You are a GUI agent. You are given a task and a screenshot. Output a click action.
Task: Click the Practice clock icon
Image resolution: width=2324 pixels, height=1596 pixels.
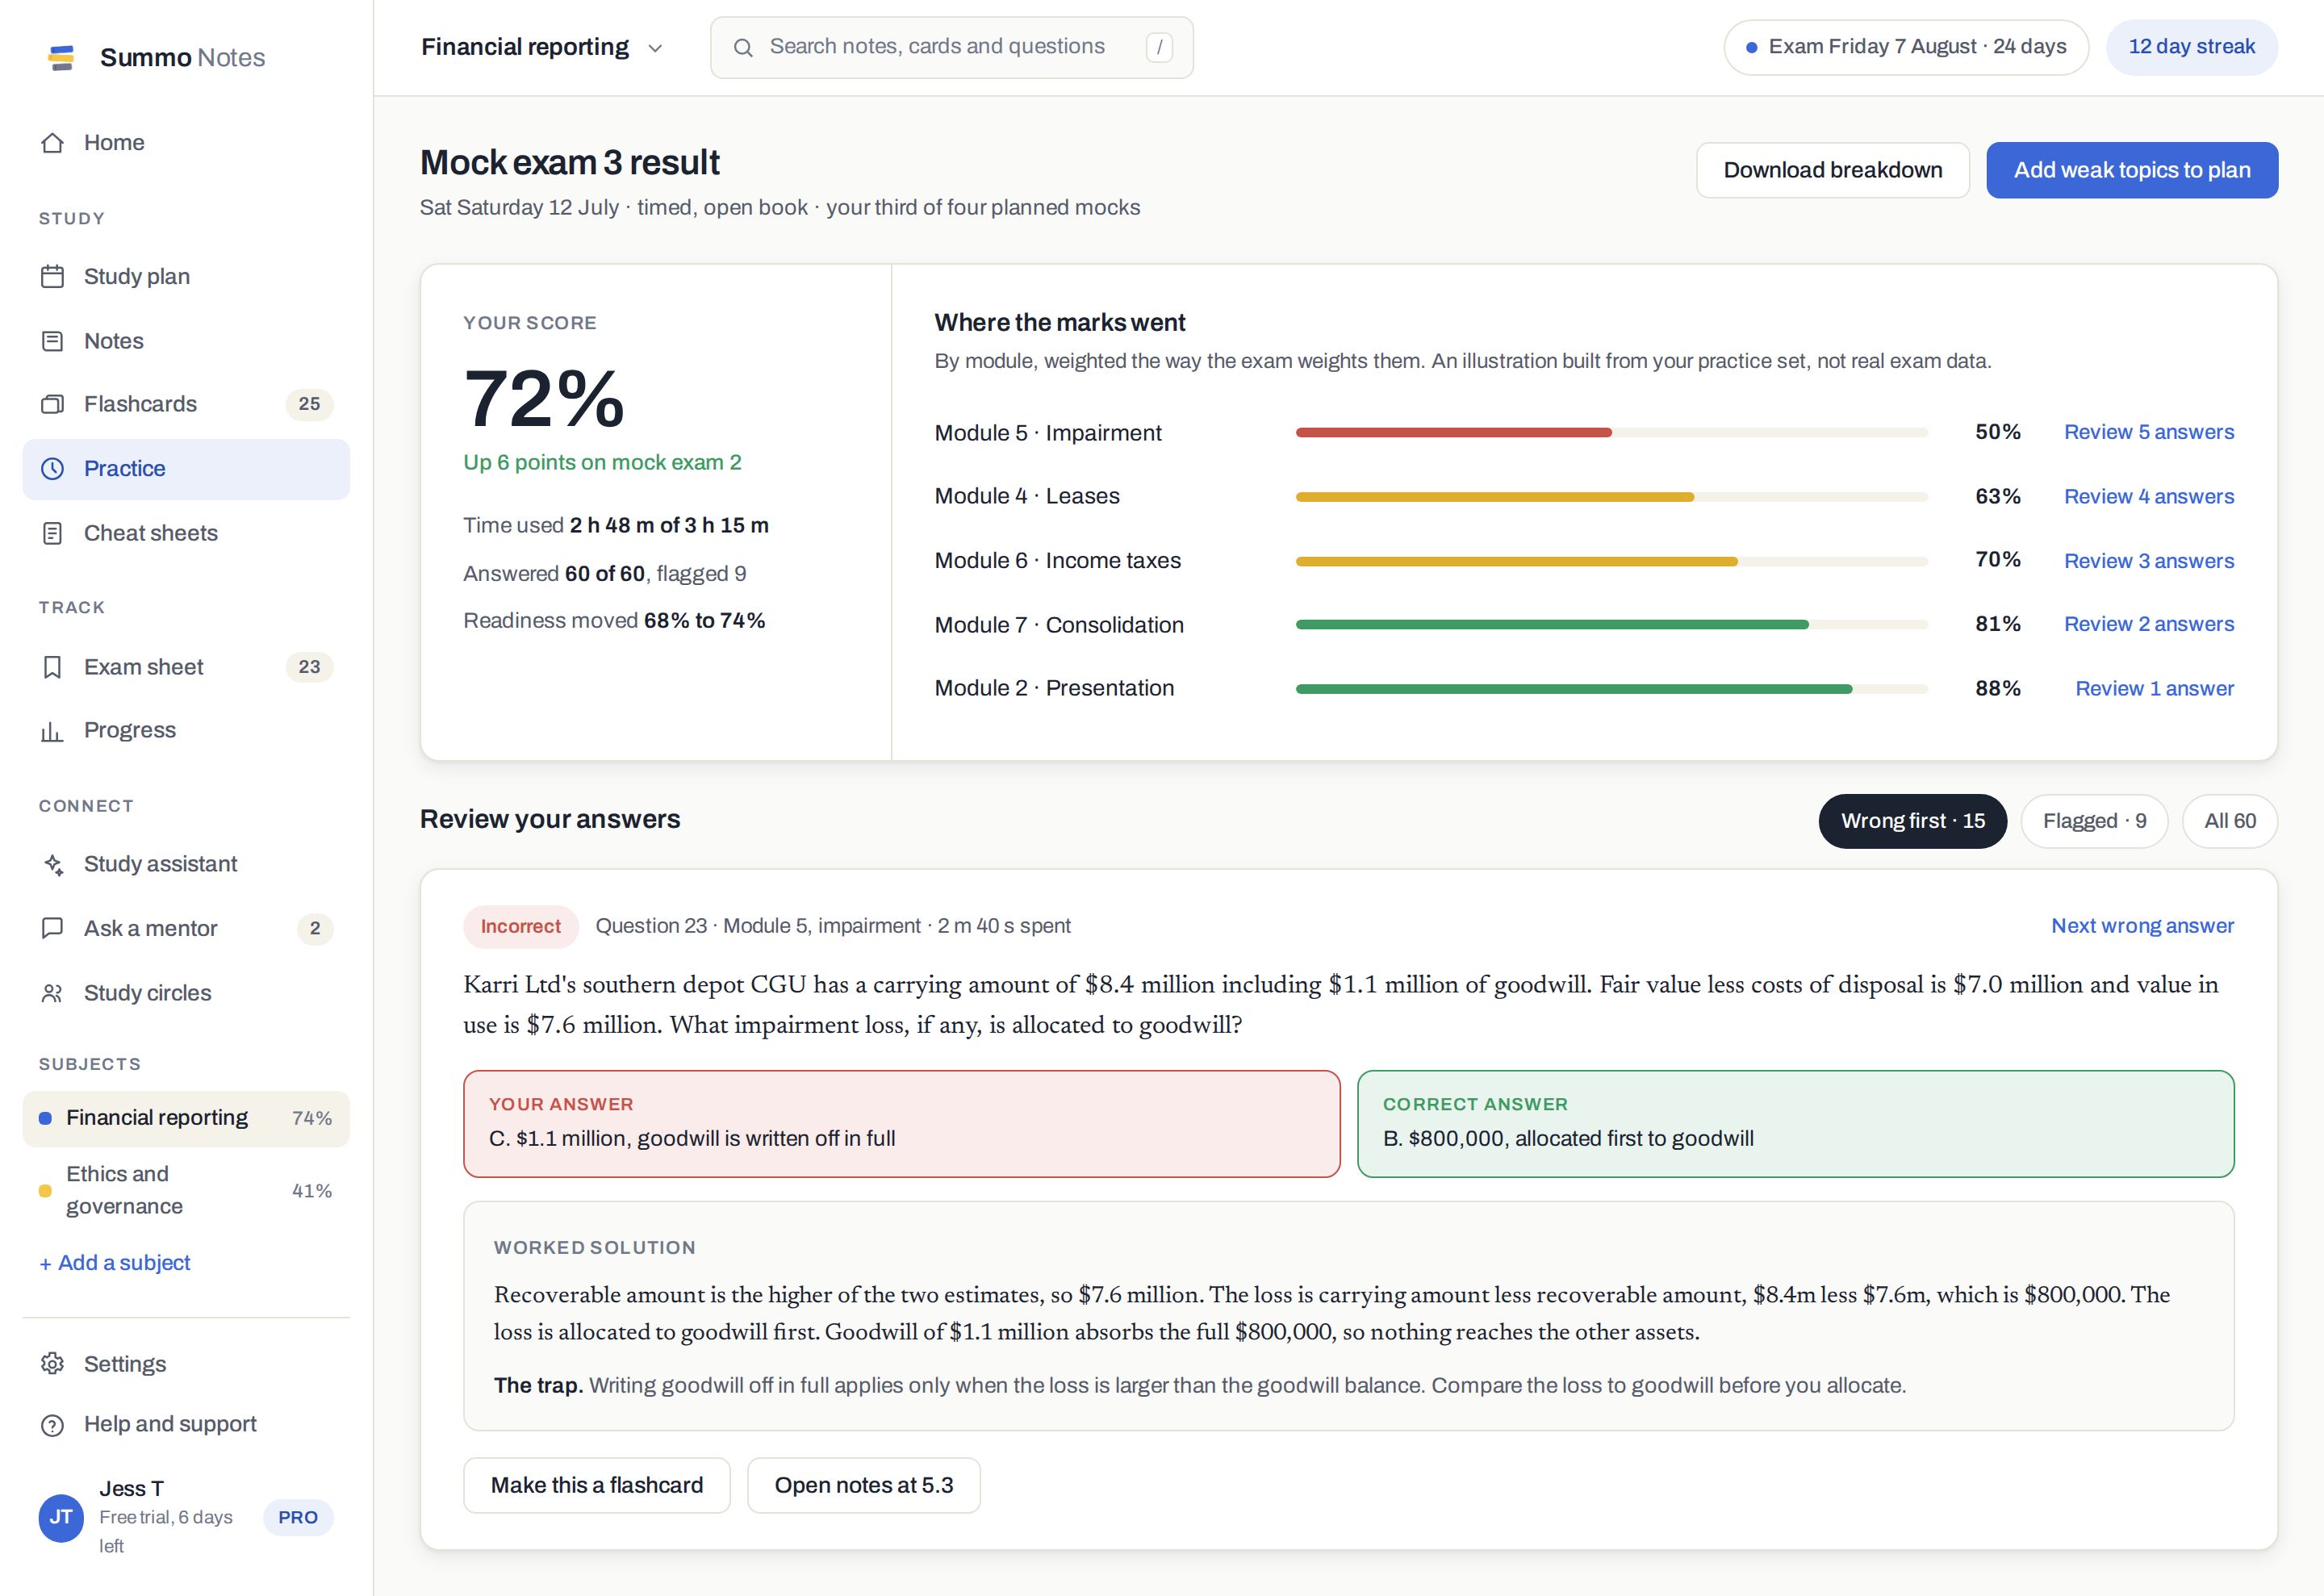pyautogui.click(x=53, y=469)
